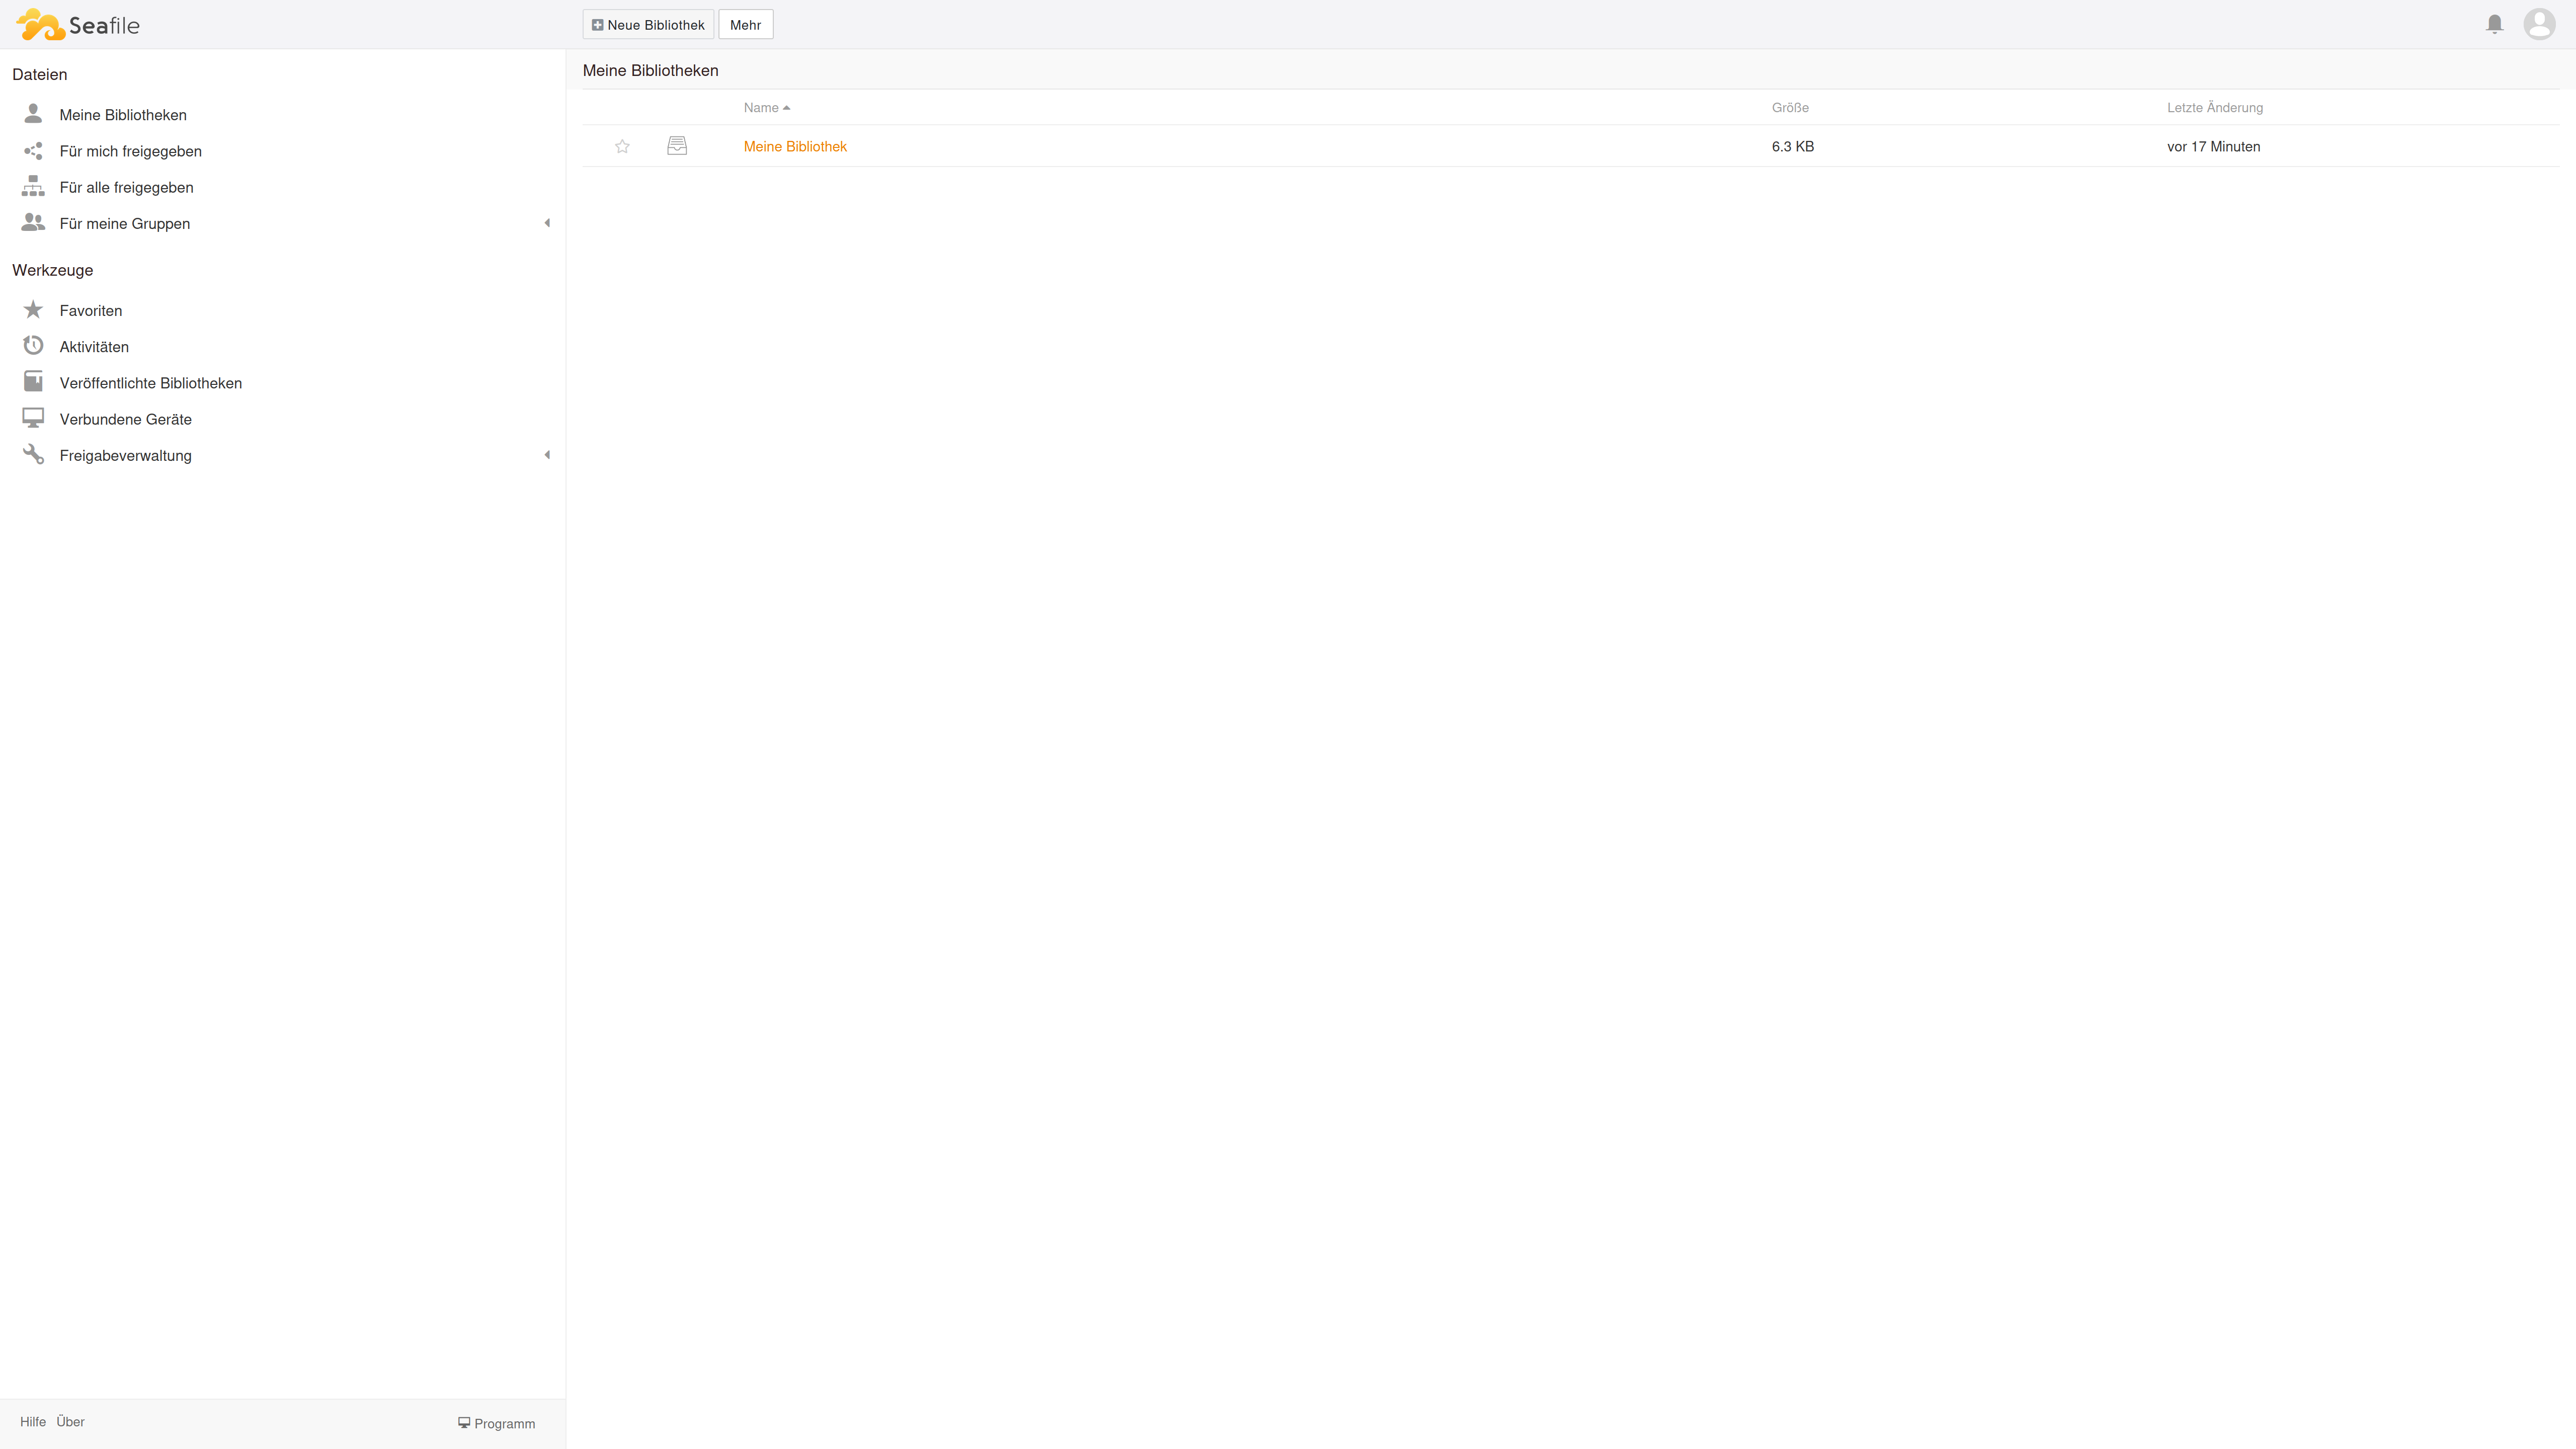The image size is (2576, 1449).
Task: Sort by the Letzte Änderung column header
Action: click(2214, 107)
